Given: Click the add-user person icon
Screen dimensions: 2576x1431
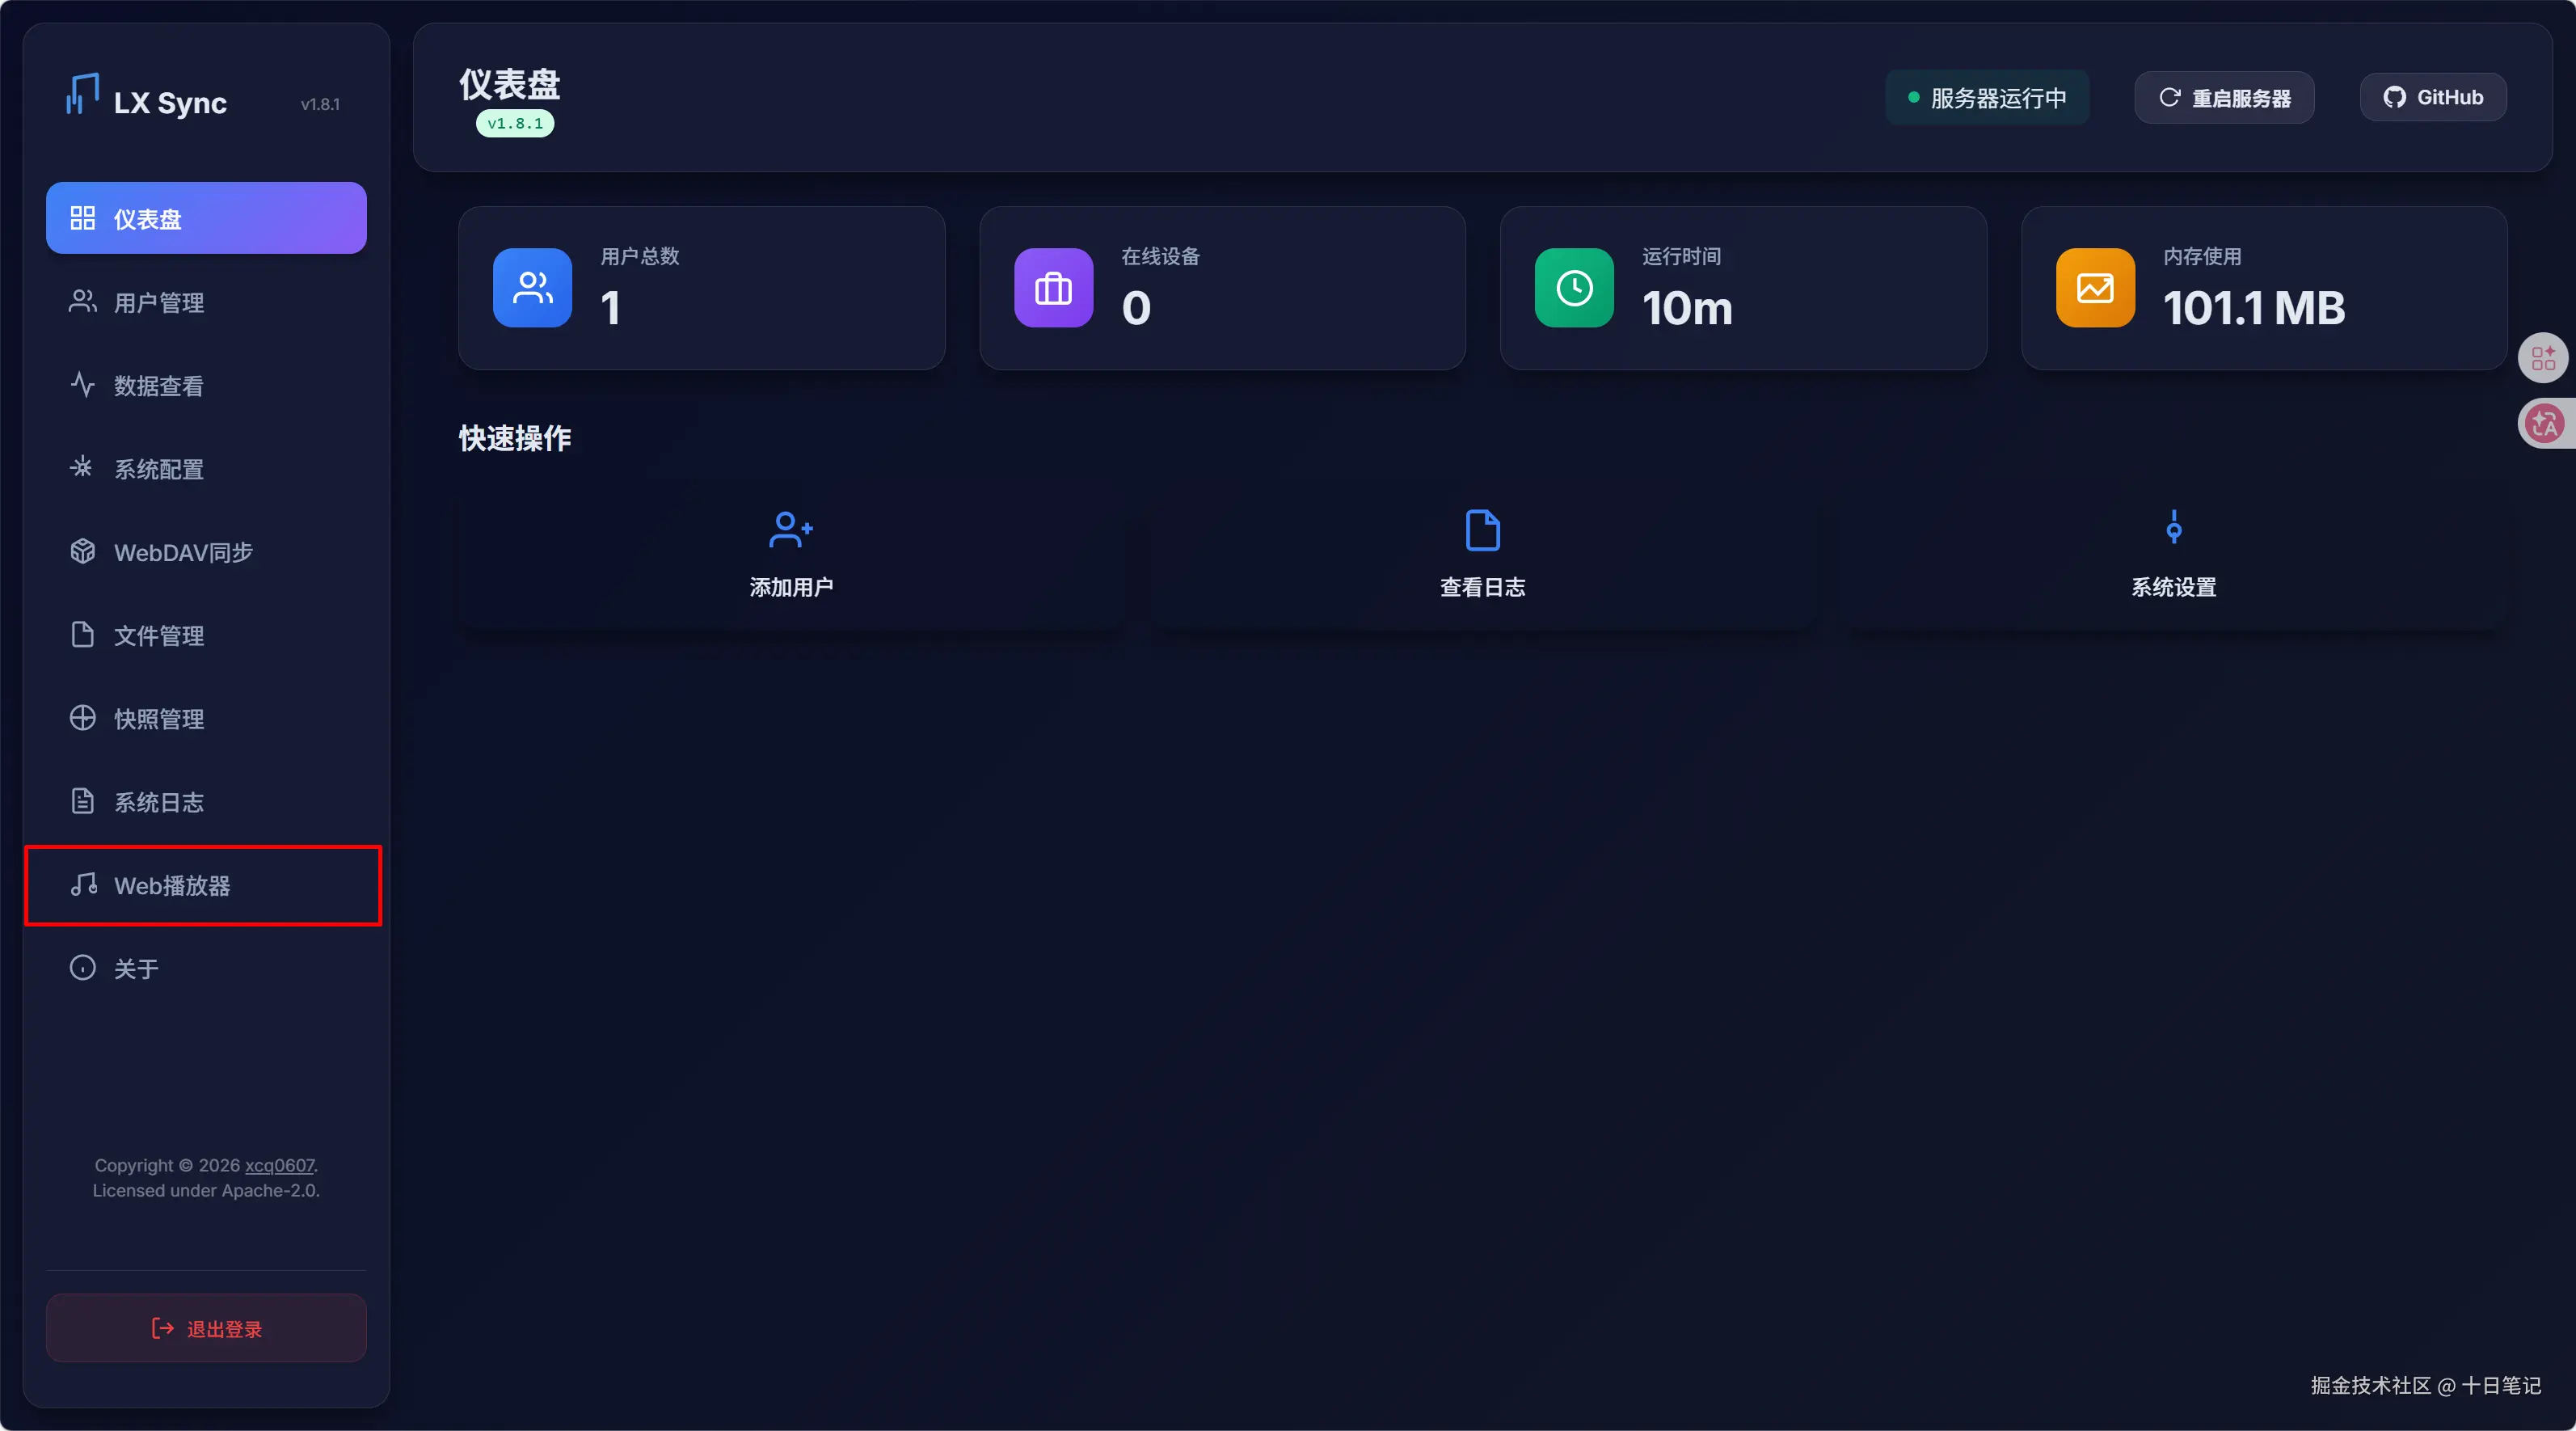Looking at the screenshot, I should (791, 529).
